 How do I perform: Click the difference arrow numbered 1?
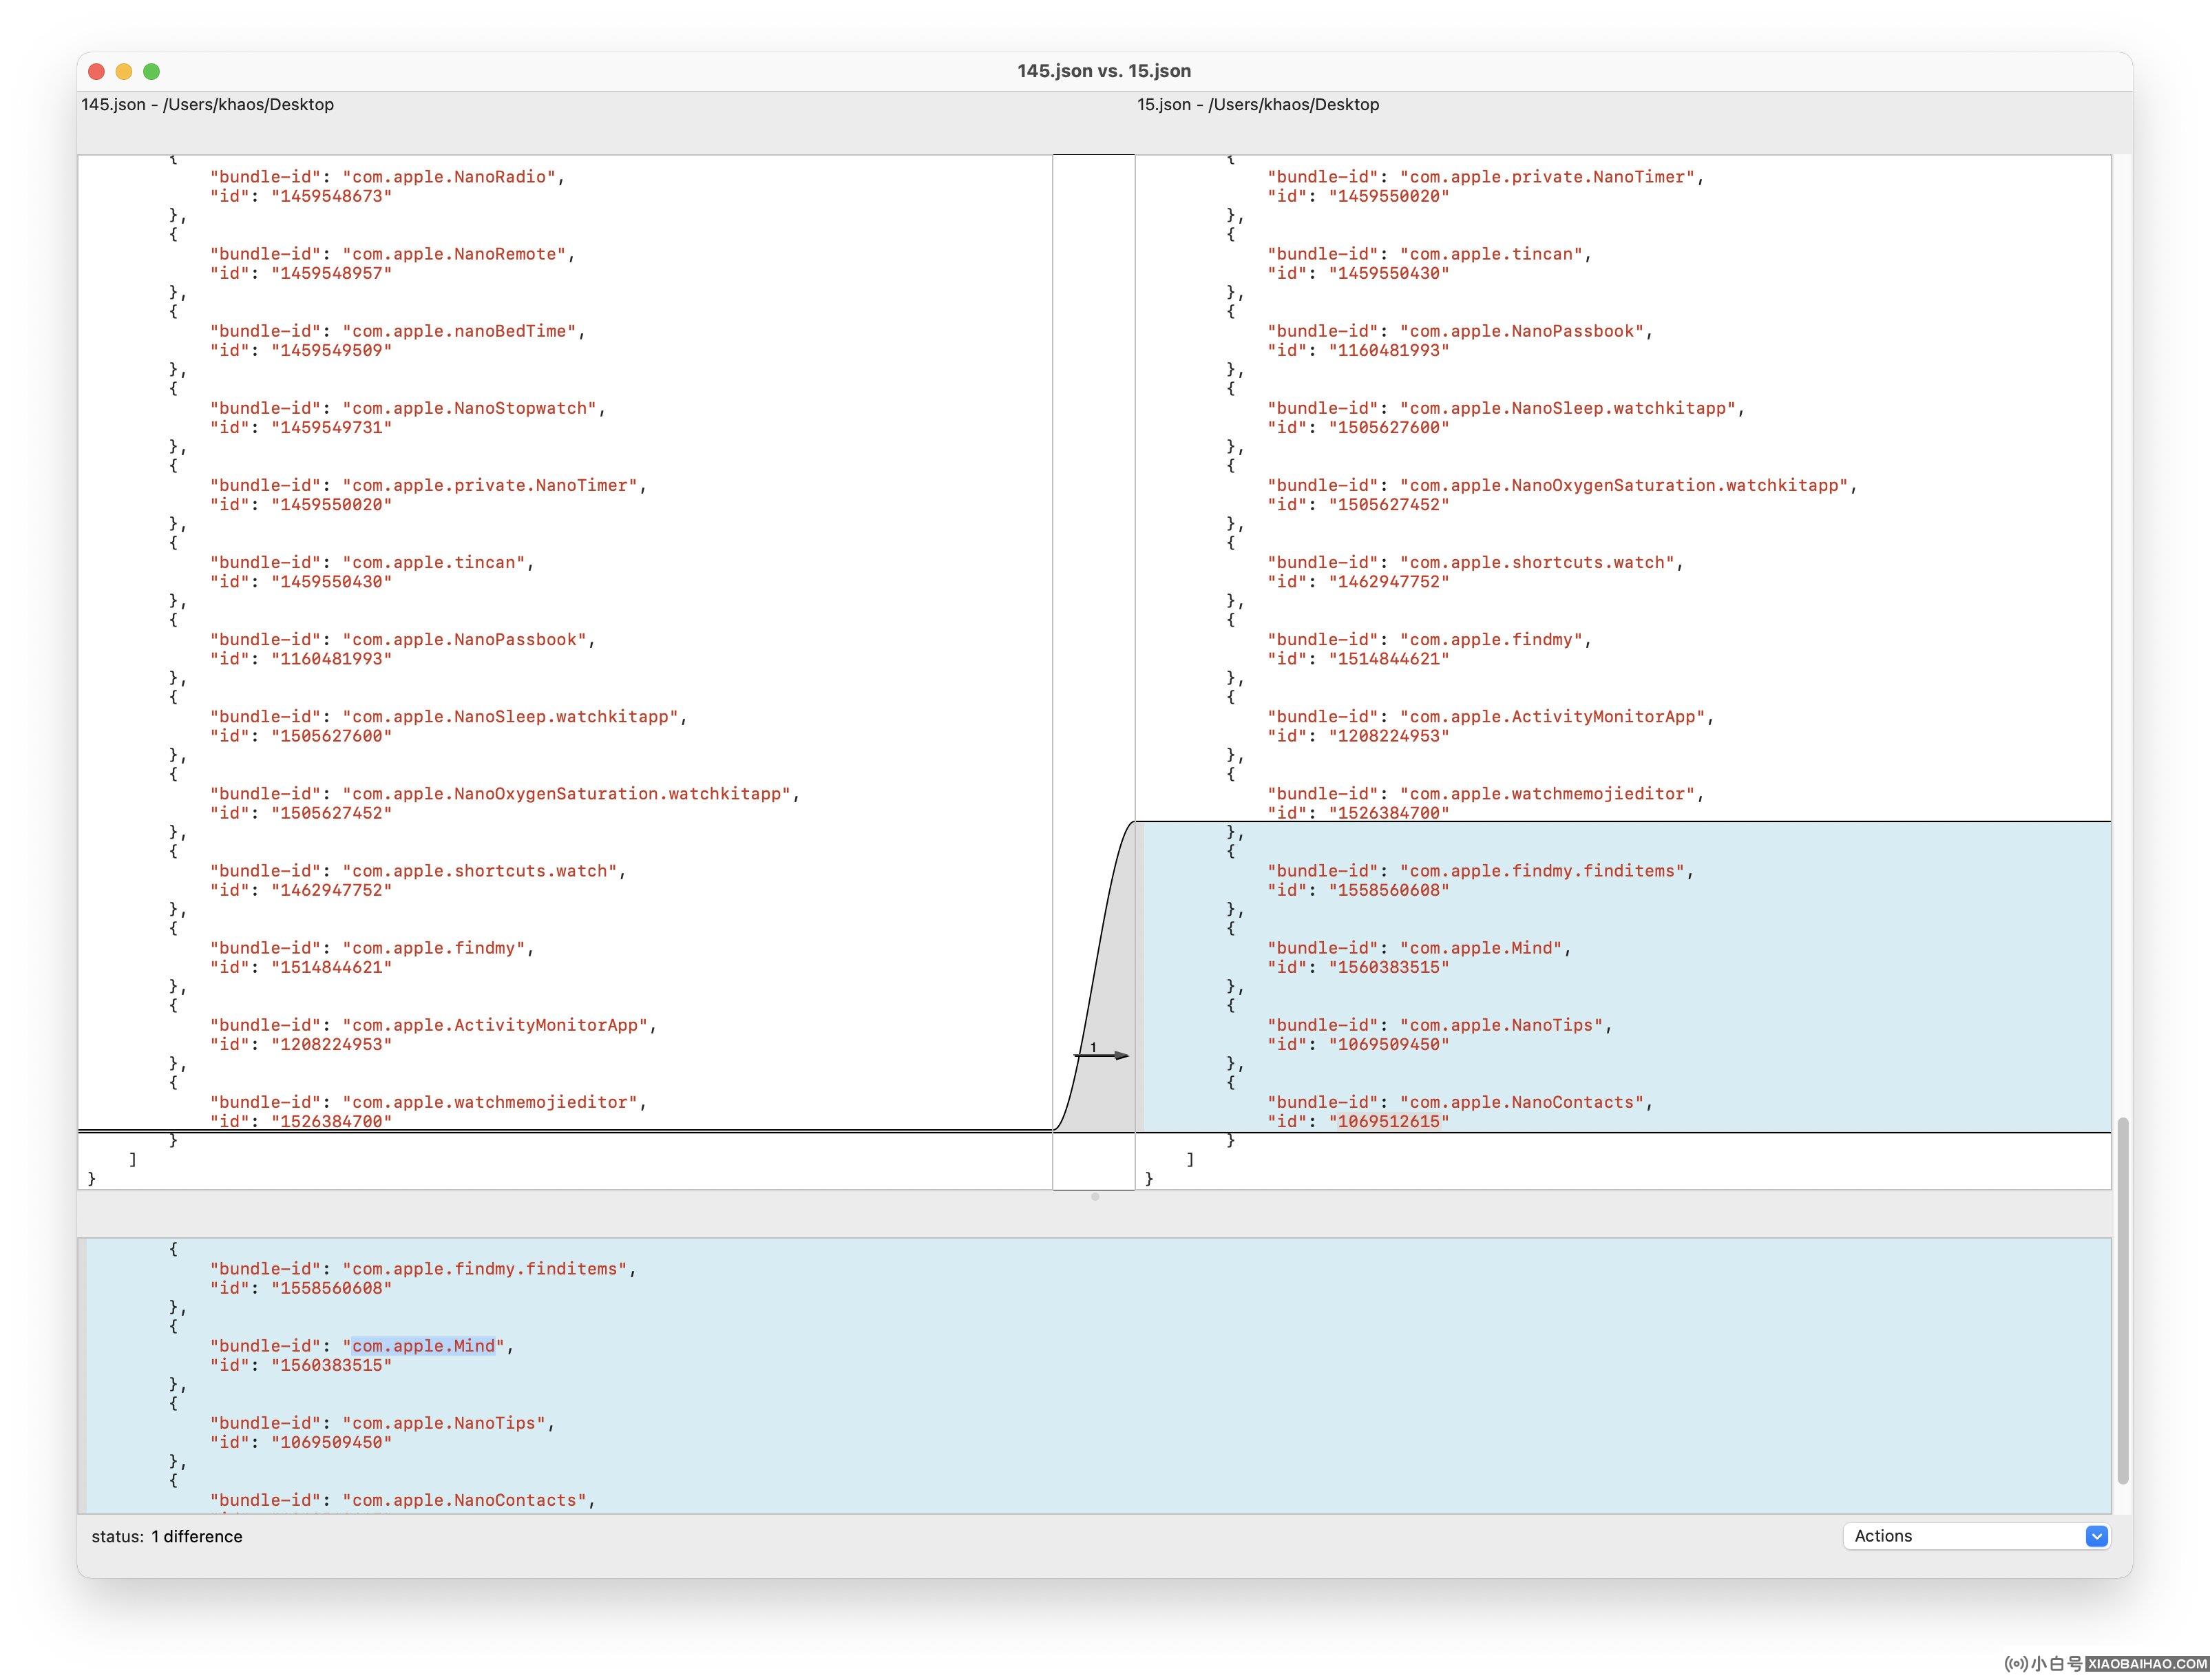[1101, 1054]
